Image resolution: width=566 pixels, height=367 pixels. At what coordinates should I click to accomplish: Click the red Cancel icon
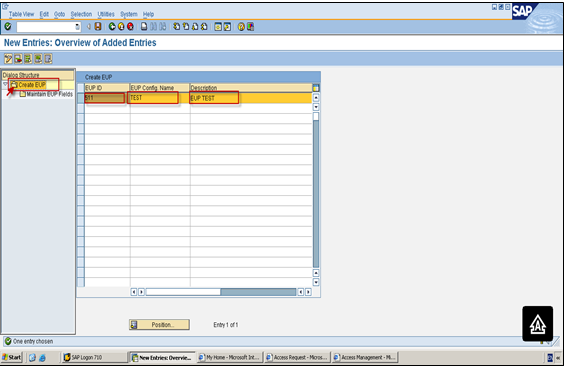[x=130, y=26]
